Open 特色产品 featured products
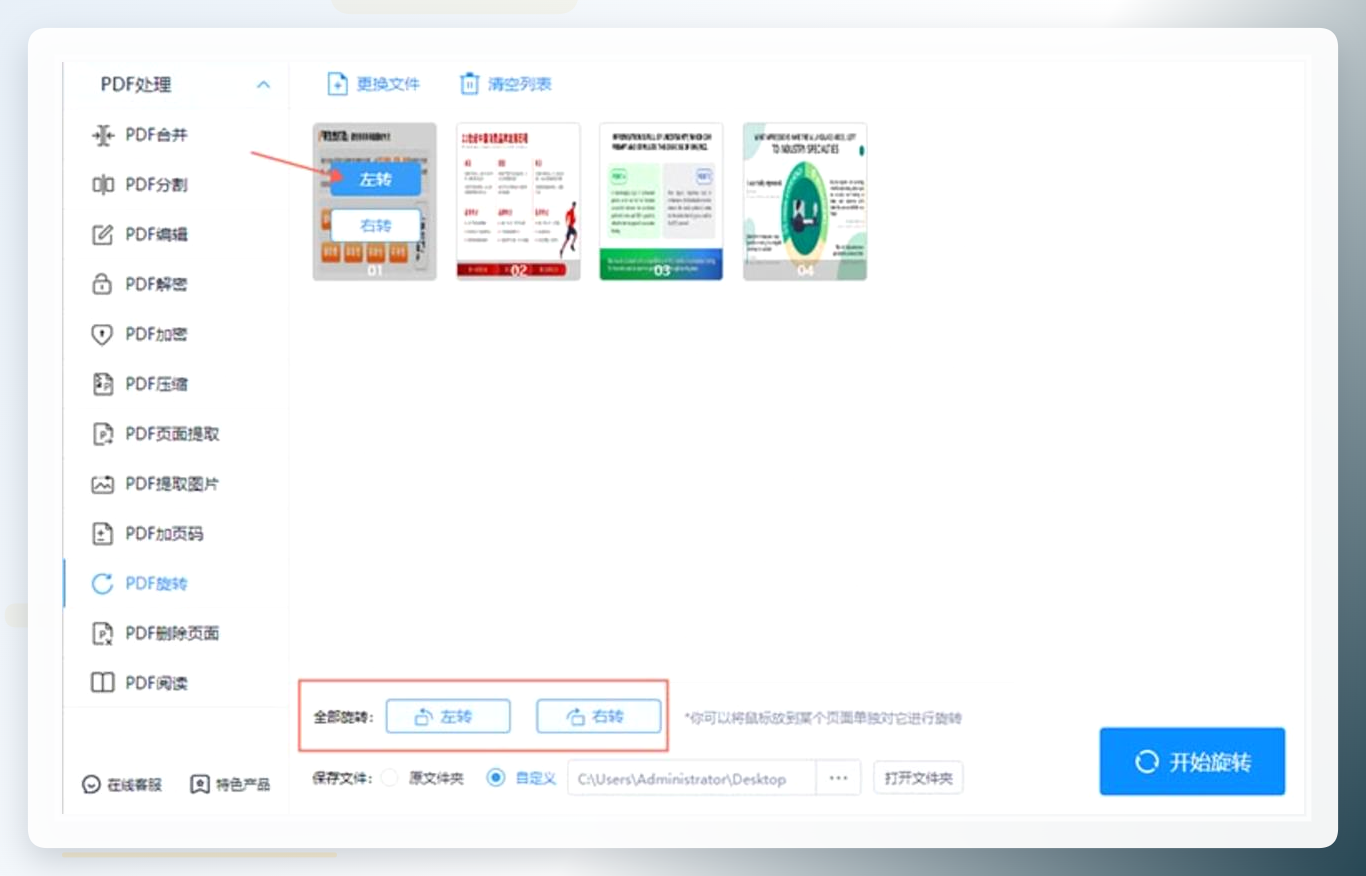The image size is (1366, 876). click(x=230, y=784)
